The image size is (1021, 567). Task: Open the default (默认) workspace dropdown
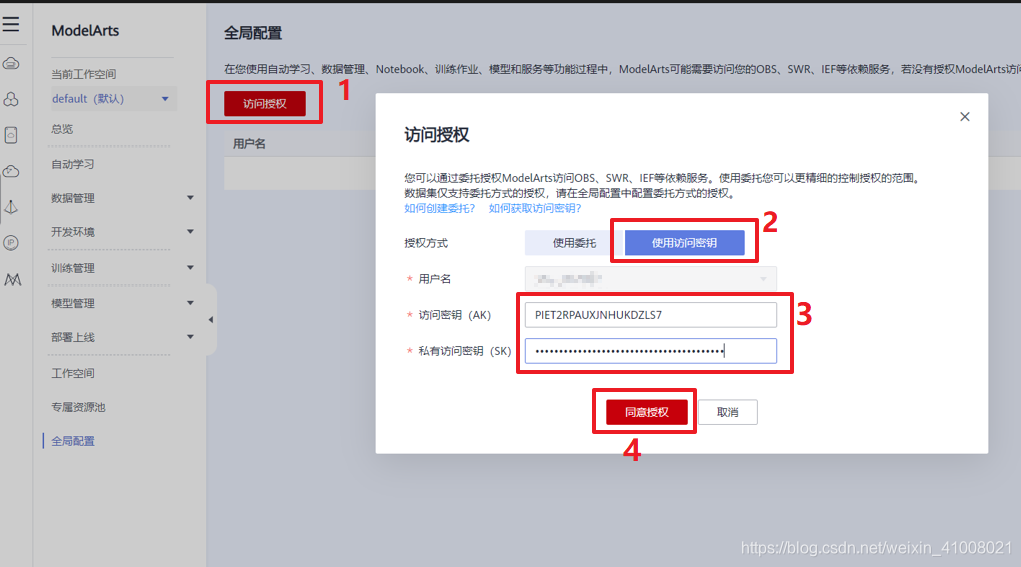[112, 99]
